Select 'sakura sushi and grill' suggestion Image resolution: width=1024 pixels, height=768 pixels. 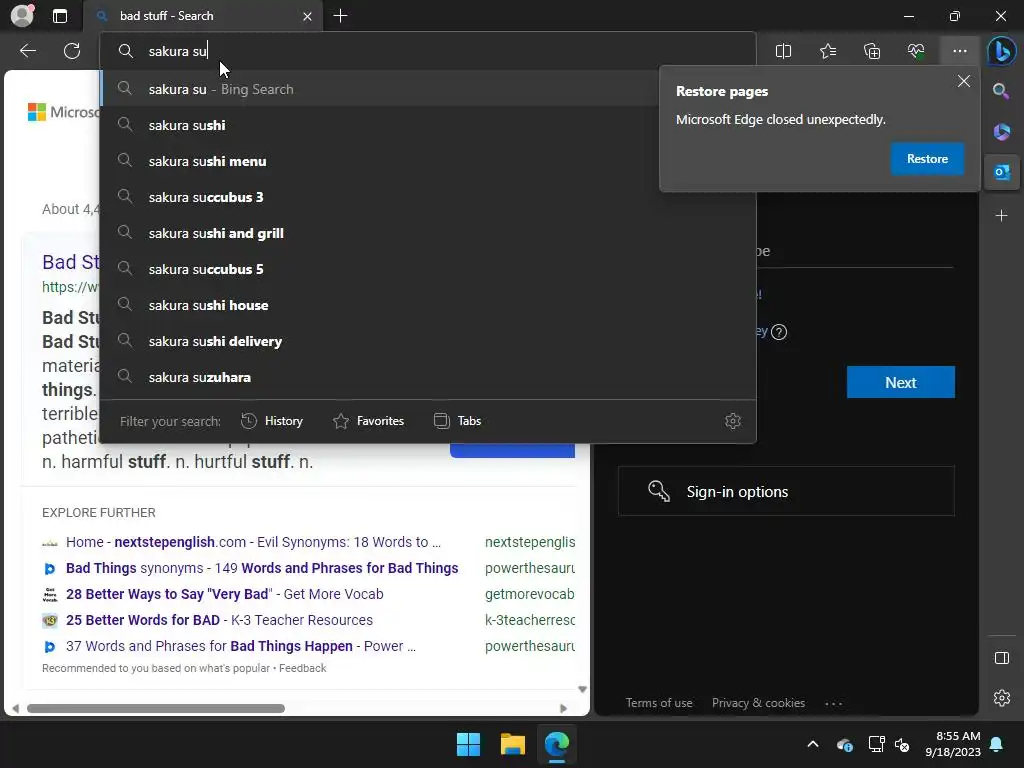point(428,233)
